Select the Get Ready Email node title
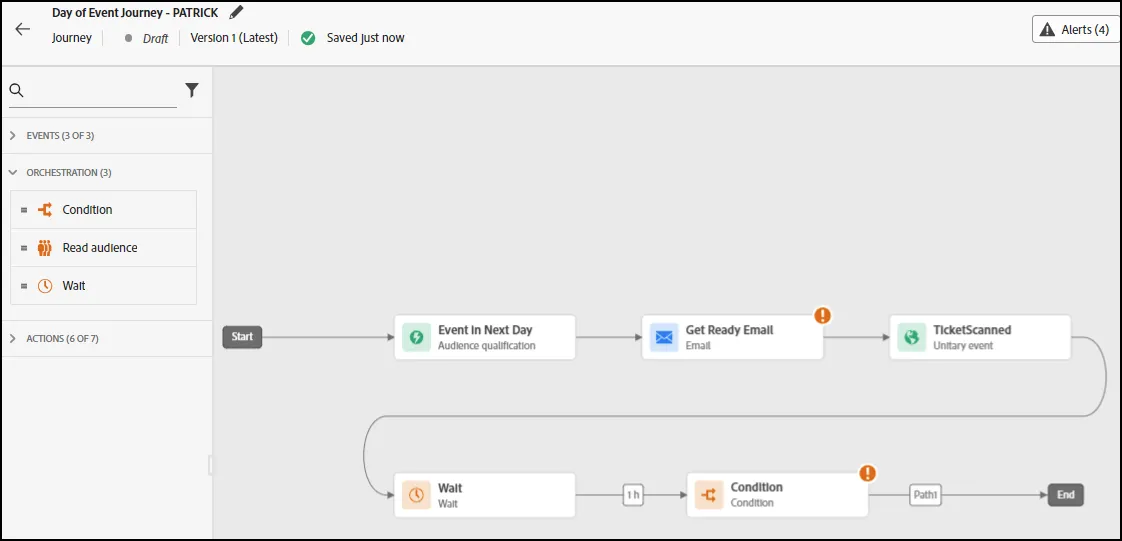The width and height of the screenshot is (1122, 541). [730, 330]
